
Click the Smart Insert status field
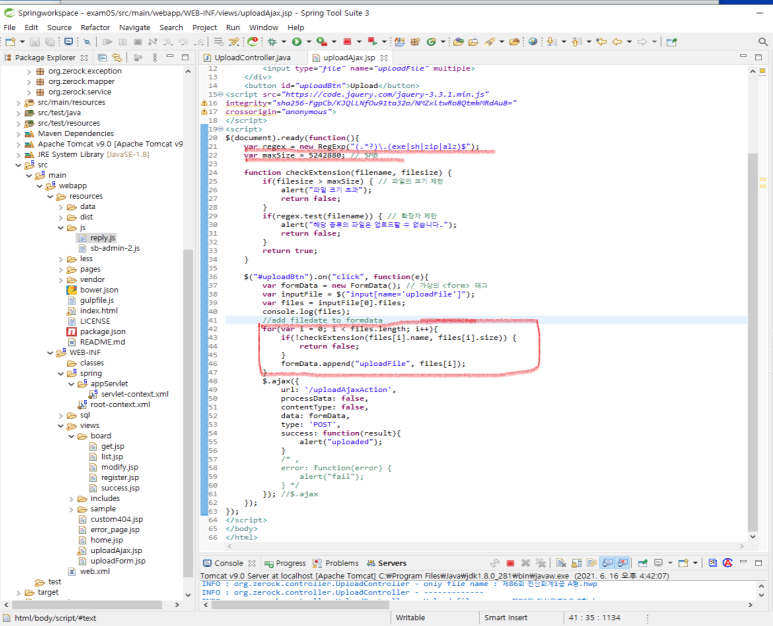(x=506, y=618)
